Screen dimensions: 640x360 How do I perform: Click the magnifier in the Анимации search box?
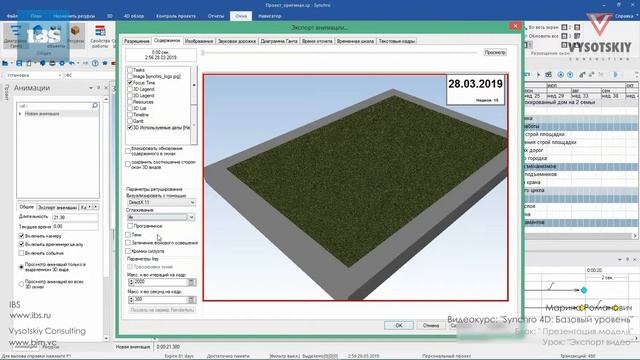(x=95, y=106)
